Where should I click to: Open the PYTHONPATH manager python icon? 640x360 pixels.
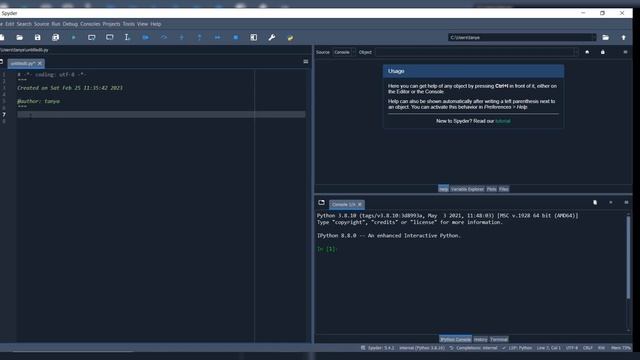290,38
